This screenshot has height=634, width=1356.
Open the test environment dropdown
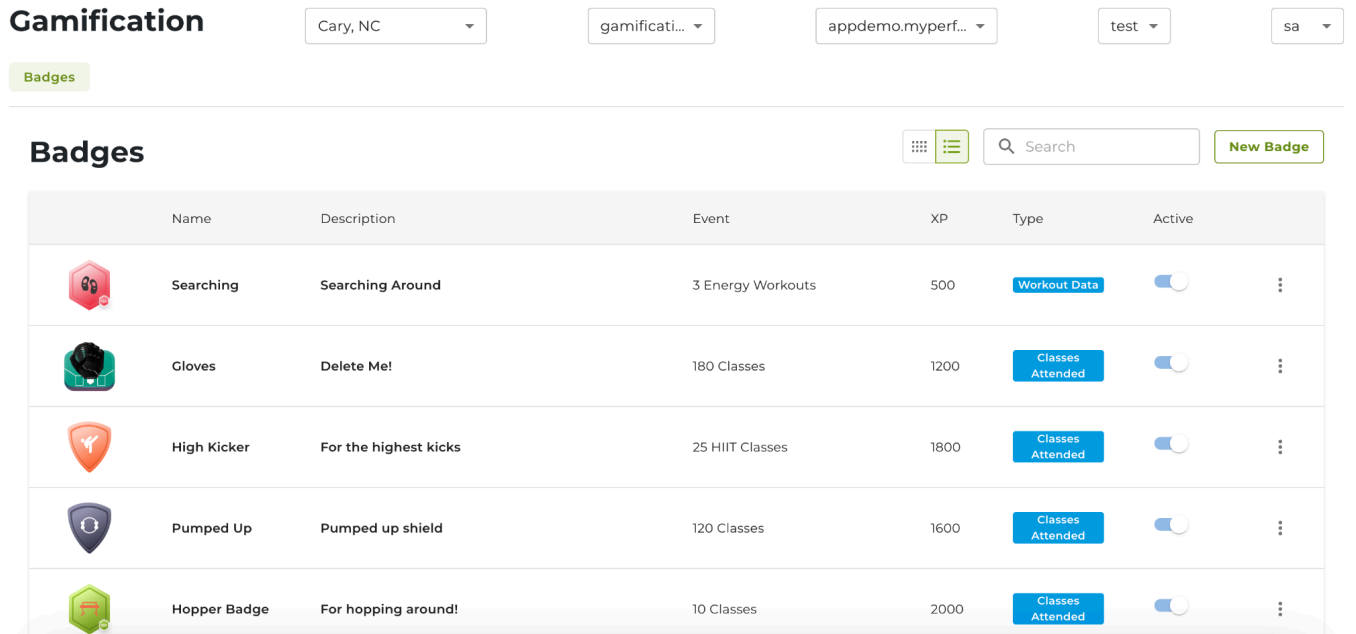coord(1133,26)
